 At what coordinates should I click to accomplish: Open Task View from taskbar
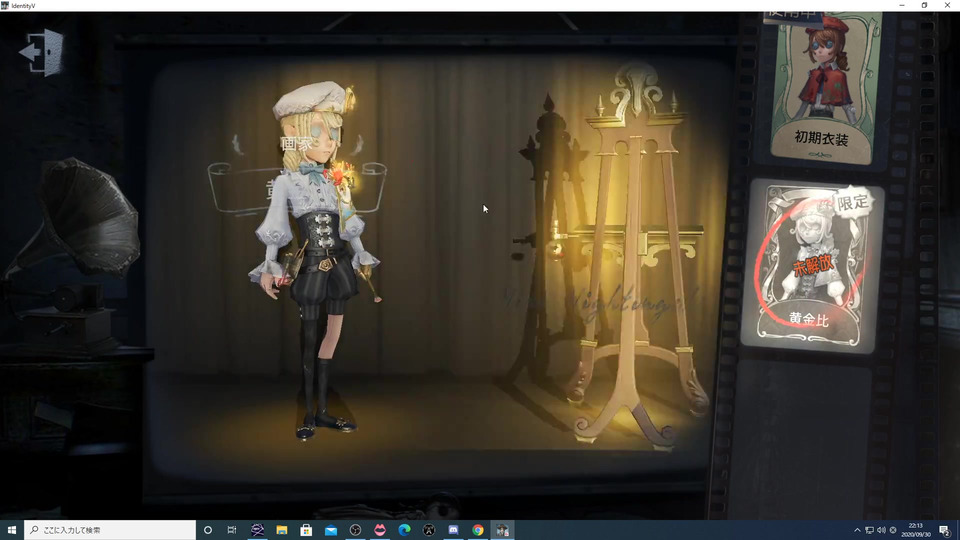[232, 530]
